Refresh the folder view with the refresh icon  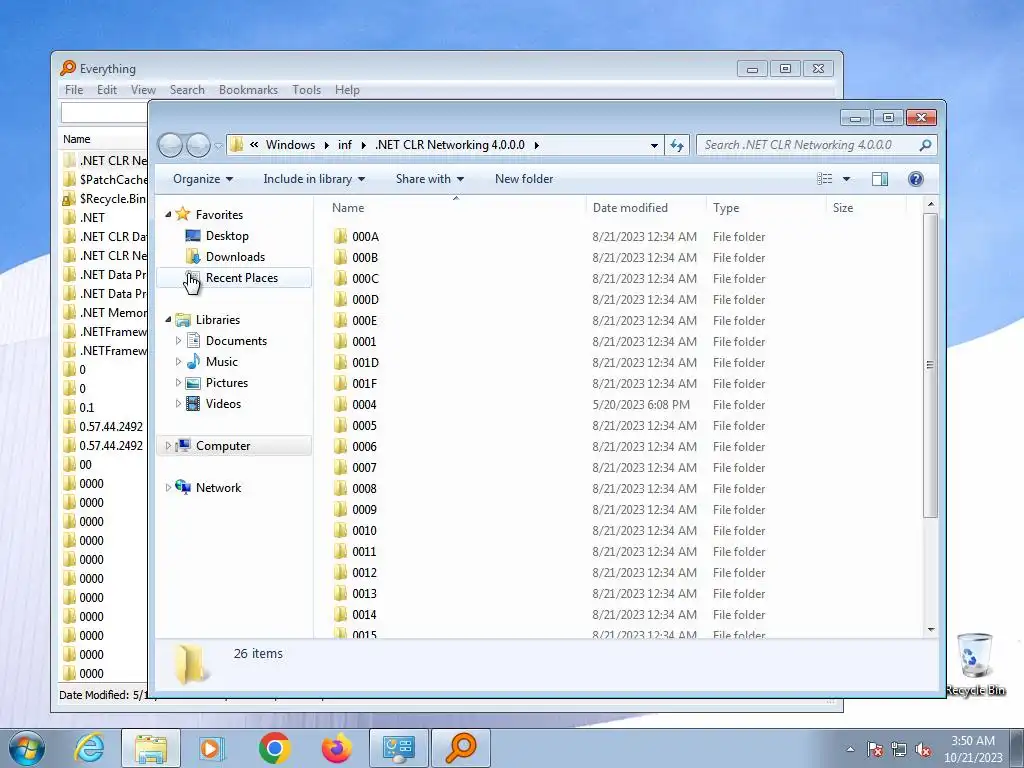coord(677,145)
